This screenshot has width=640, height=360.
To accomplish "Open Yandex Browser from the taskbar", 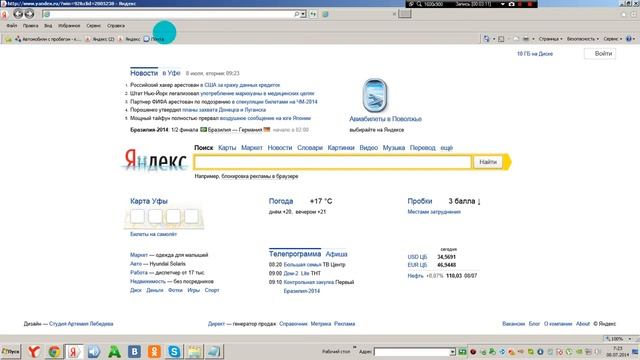I will [34, 351].
